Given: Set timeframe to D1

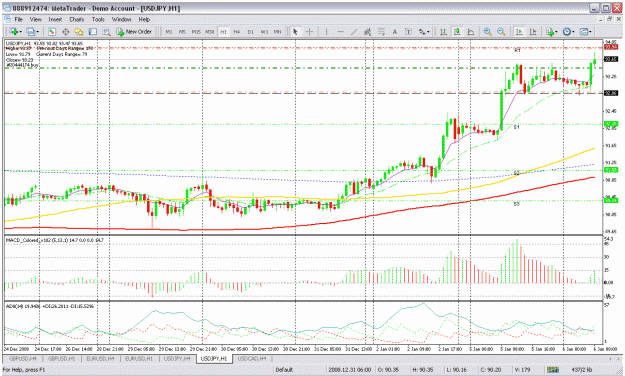Looking at the screenshot, I should [250, 31].
